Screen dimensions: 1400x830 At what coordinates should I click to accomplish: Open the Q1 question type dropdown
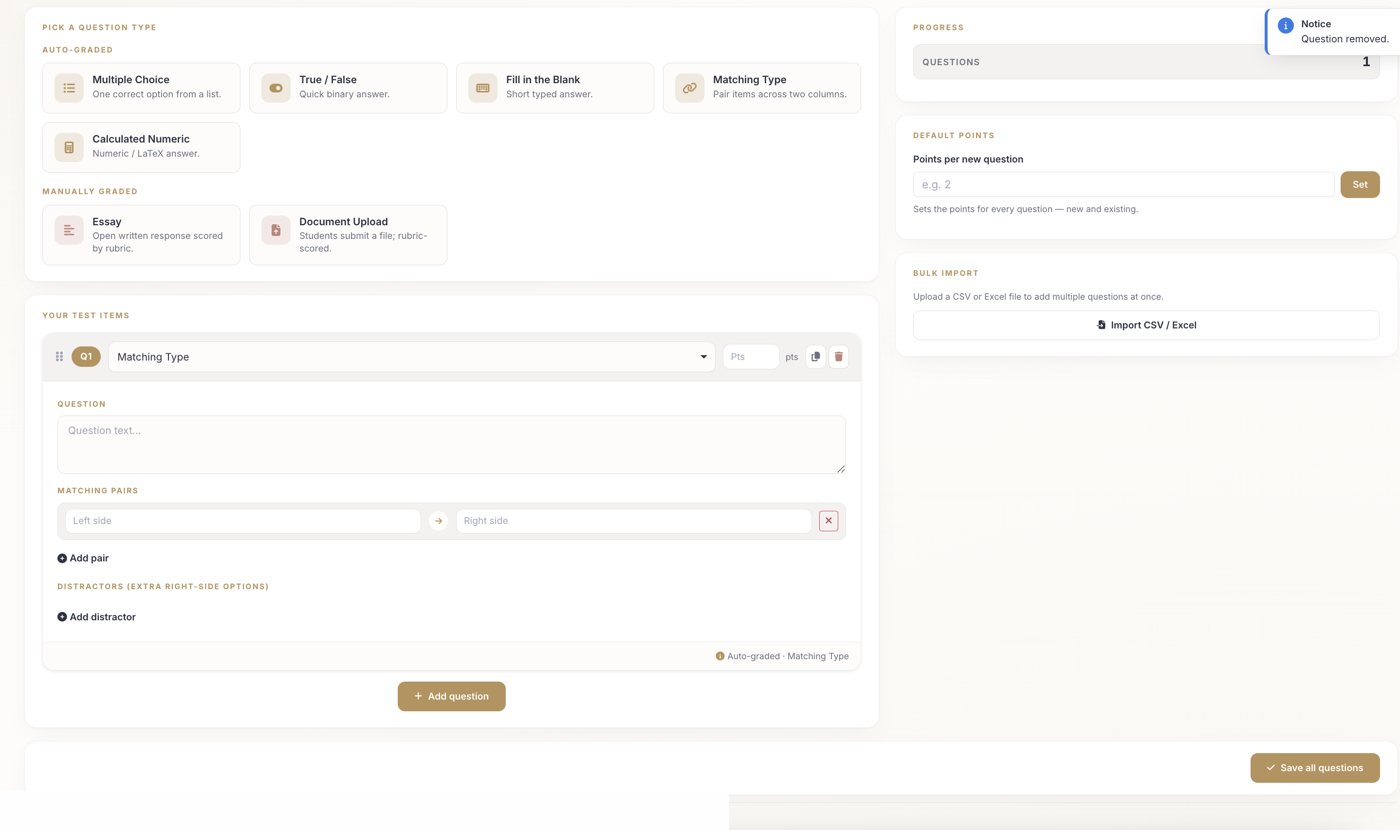[412, 357]
